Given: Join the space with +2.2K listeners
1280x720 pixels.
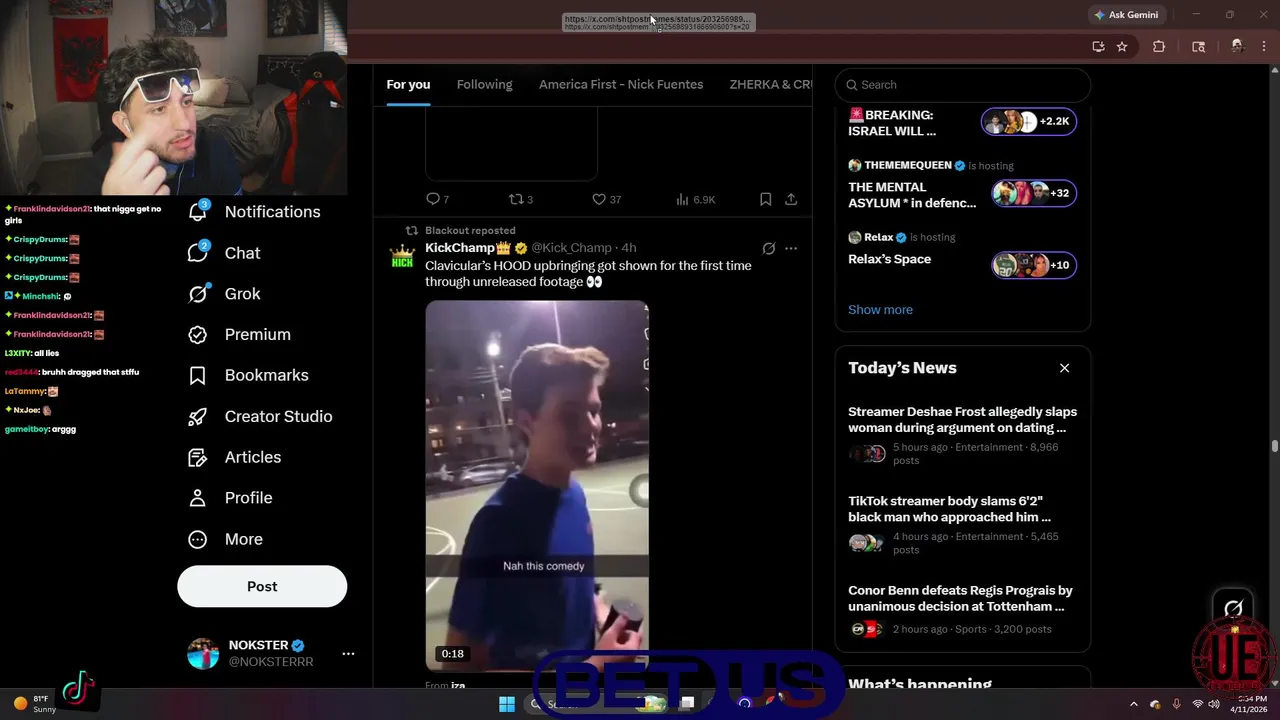Looking at the screenshot, I should coord(1029,121).
